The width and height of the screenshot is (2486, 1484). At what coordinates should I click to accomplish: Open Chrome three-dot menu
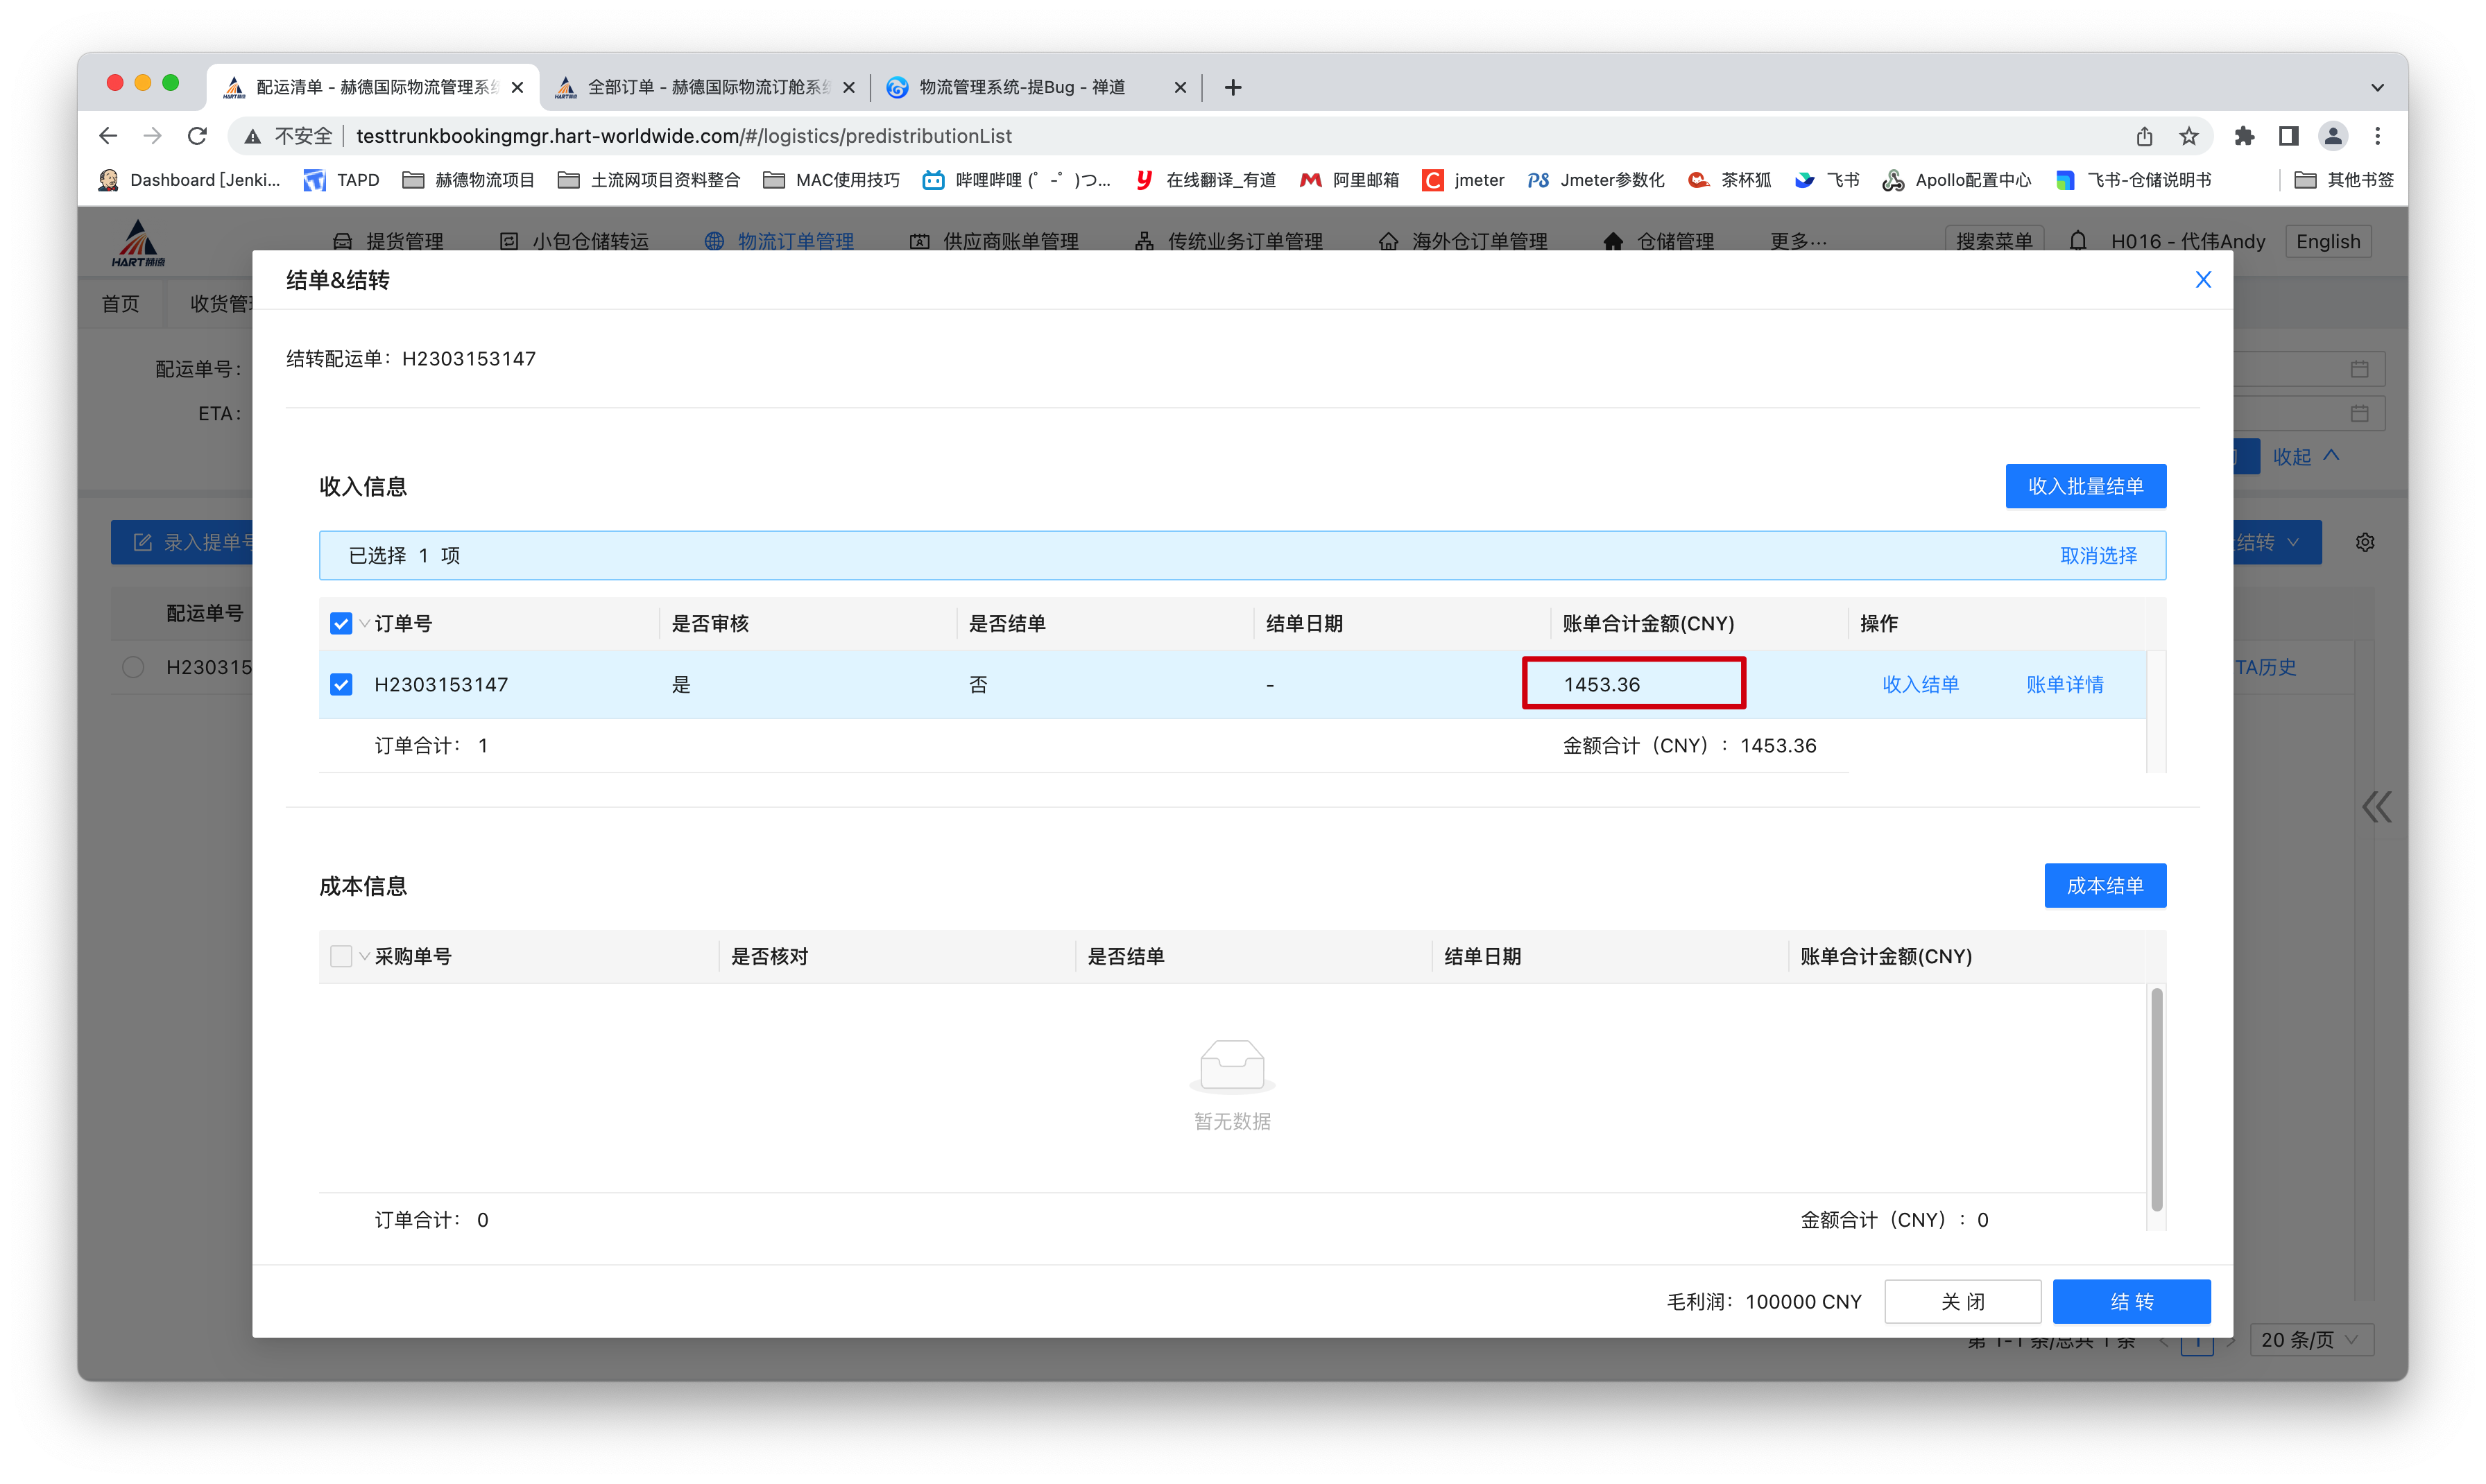tap(2377, 136)
